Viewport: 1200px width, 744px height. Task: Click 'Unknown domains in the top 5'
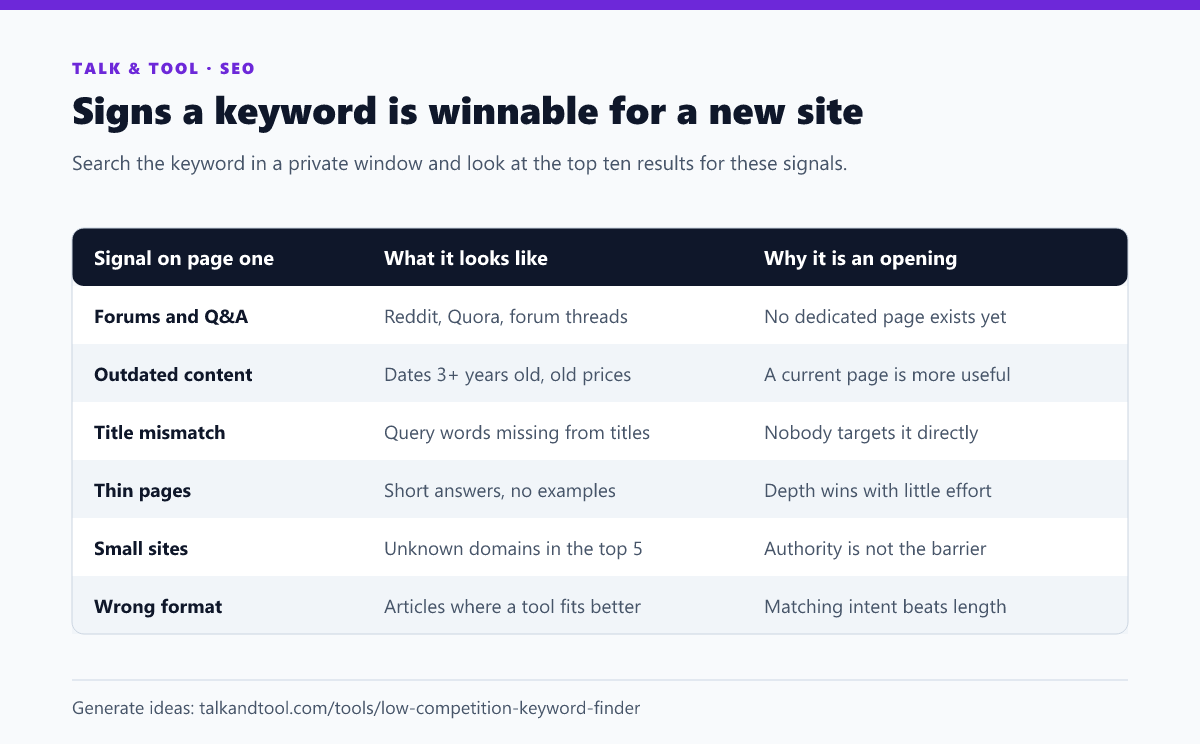point(513,548)
